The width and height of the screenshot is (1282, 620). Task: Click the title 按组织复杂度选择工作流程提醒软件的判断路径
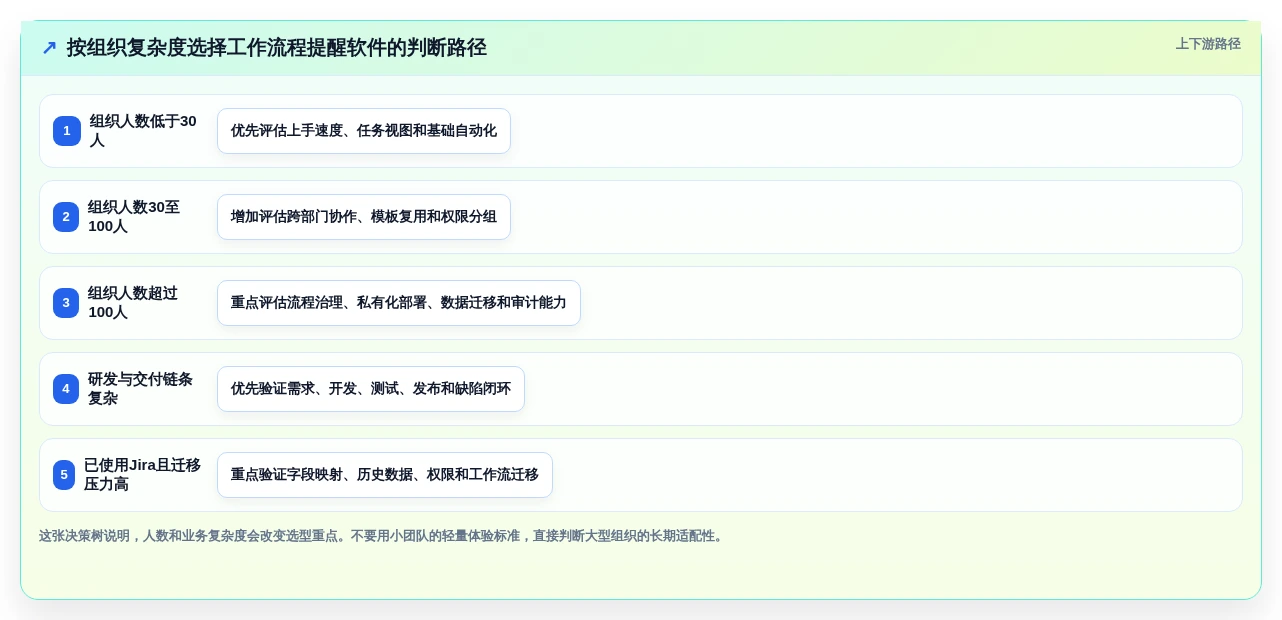pos(277,48)
